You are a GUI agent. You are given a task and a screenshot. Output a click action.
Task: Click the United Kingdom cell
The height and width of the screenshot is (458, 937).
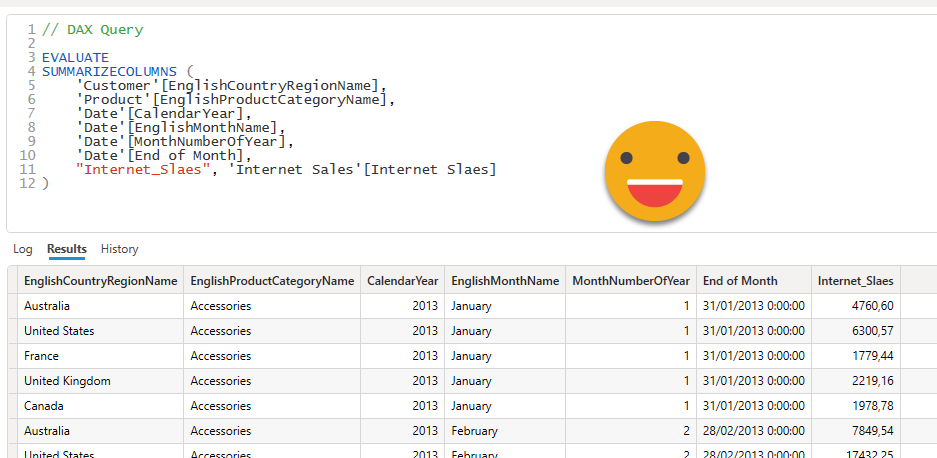[x=67, y=381]
